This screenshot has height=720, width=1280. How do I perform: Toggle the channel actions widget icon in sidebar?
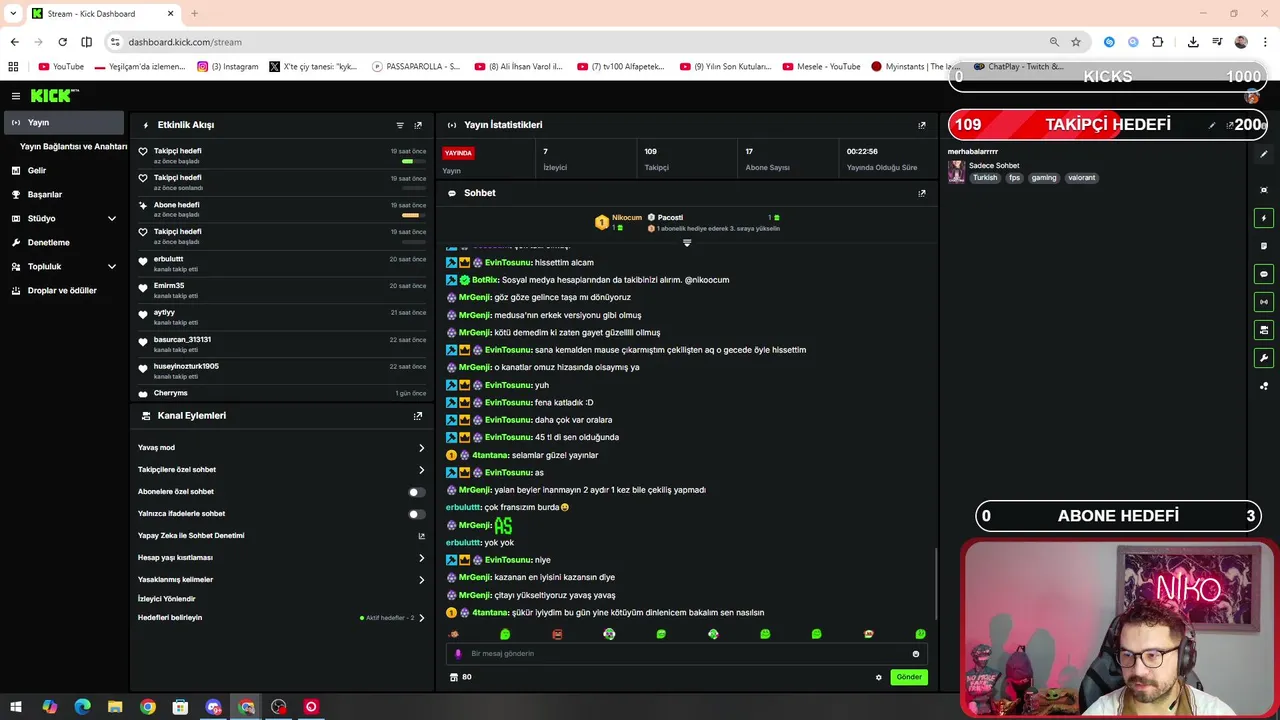(1264, 330)
